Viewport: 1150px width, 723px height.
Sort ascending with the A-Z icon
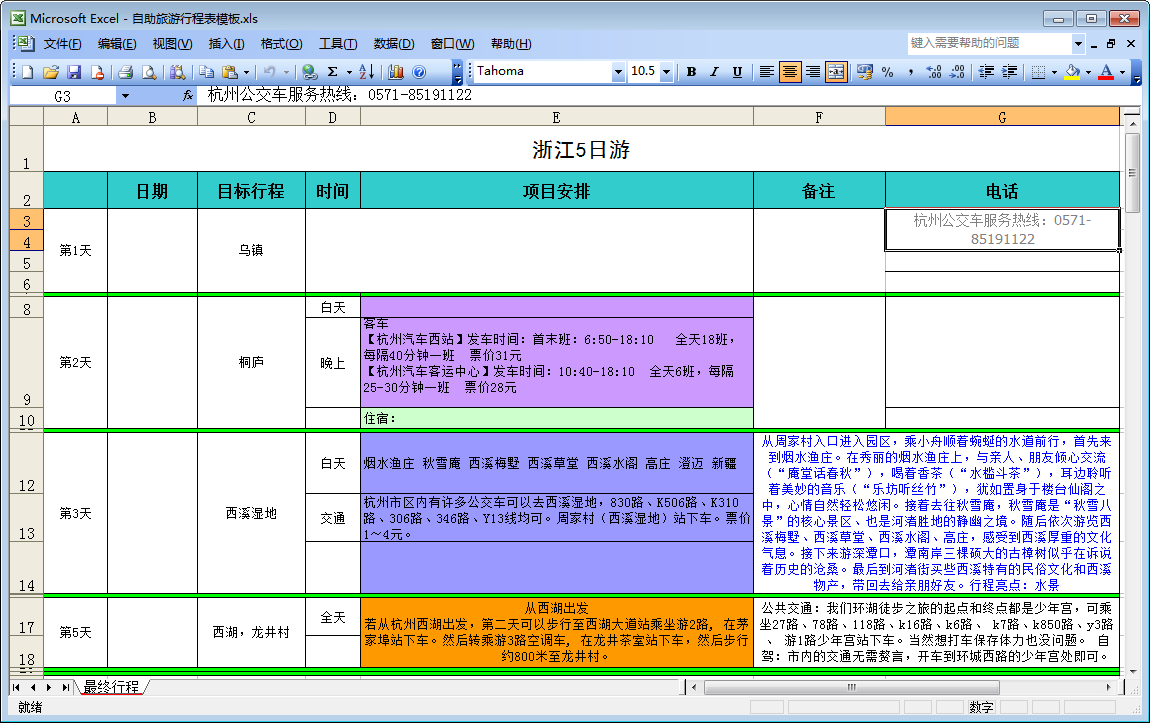click(x=367, y=72)
